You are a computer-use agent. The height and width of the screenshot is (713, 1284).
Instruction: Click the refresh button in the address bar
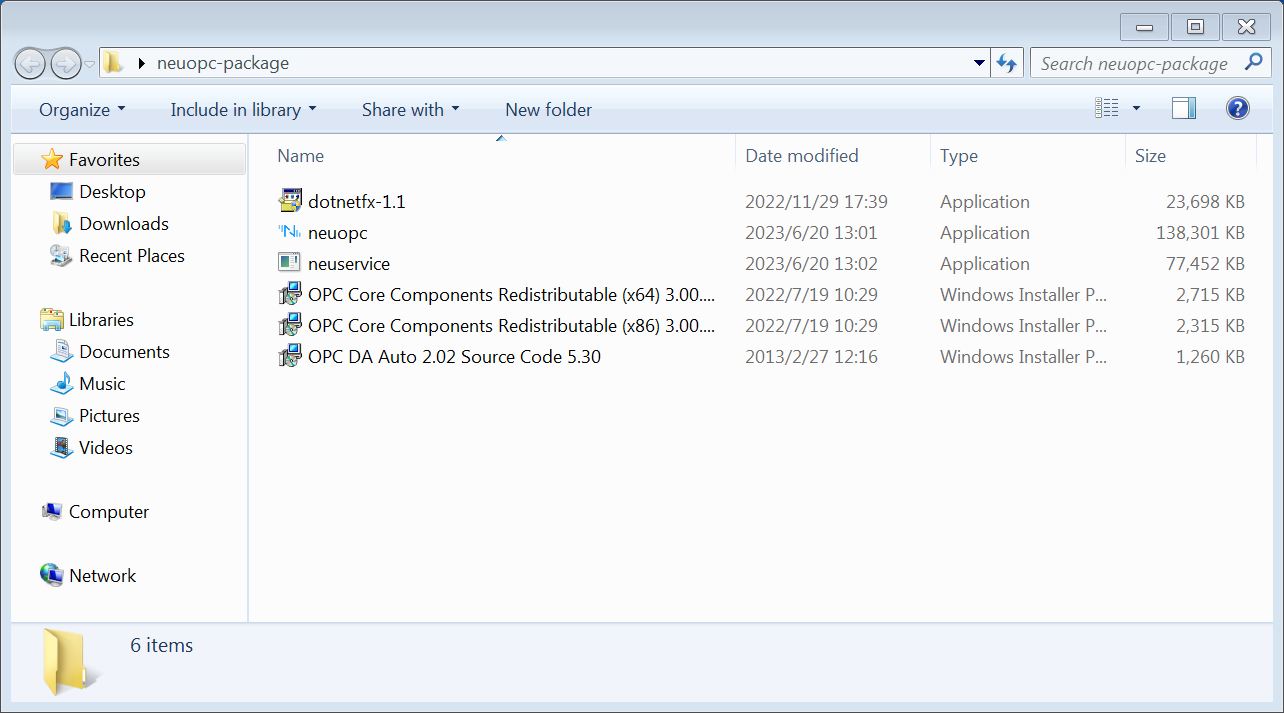point(1007,62)
